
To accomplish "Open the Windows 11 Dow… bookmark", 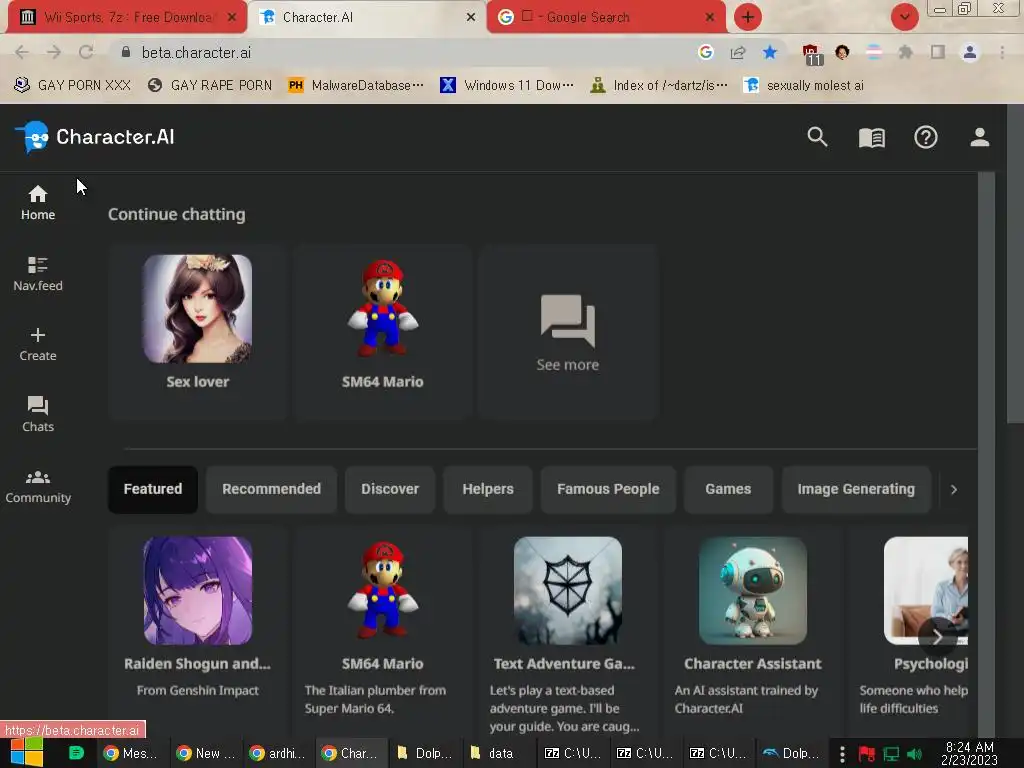I will click(507, 86).
